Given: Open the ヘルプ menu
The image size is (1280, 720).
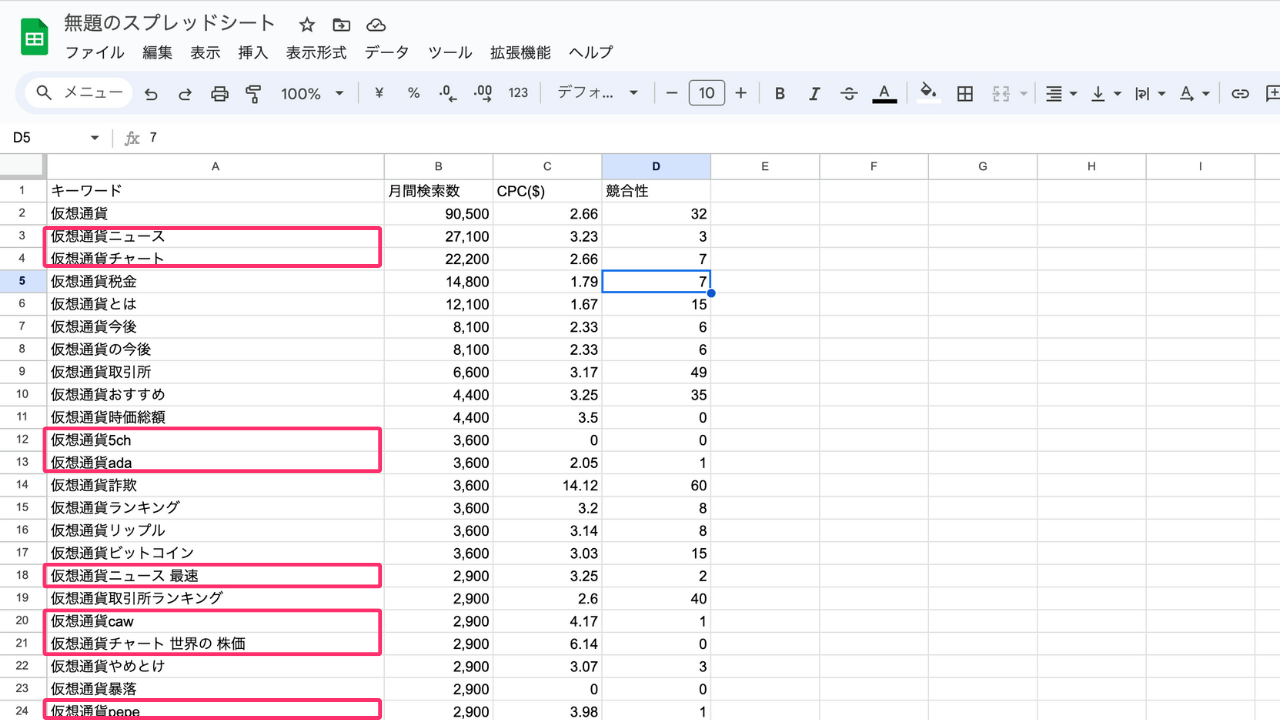Looking at the screenshot, I should tap(590, 53).
